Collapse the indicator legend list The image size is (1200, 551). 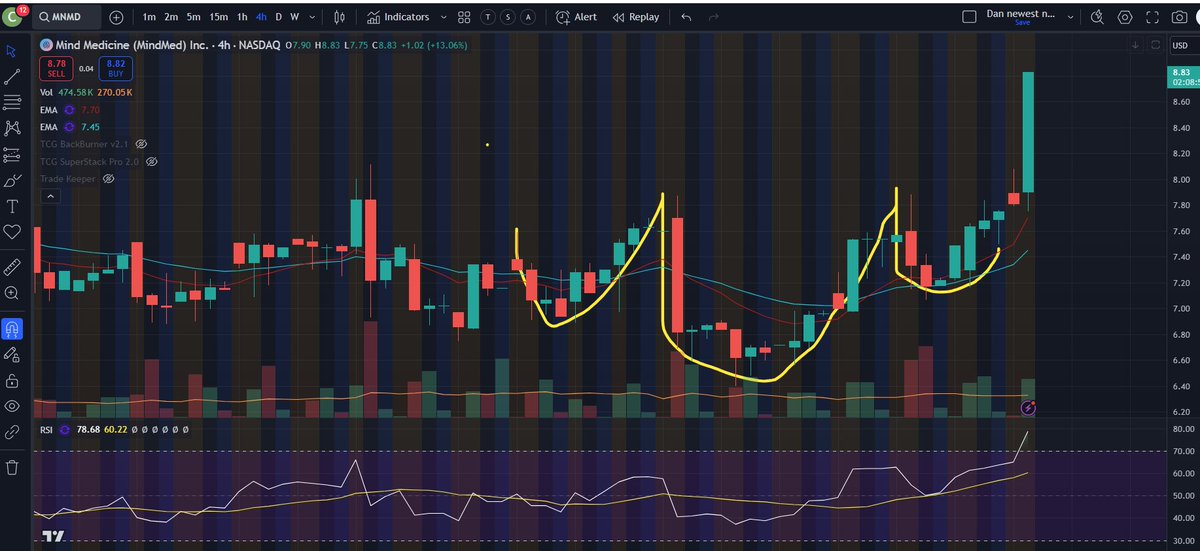pyautogui.click(x=49, y=197)
